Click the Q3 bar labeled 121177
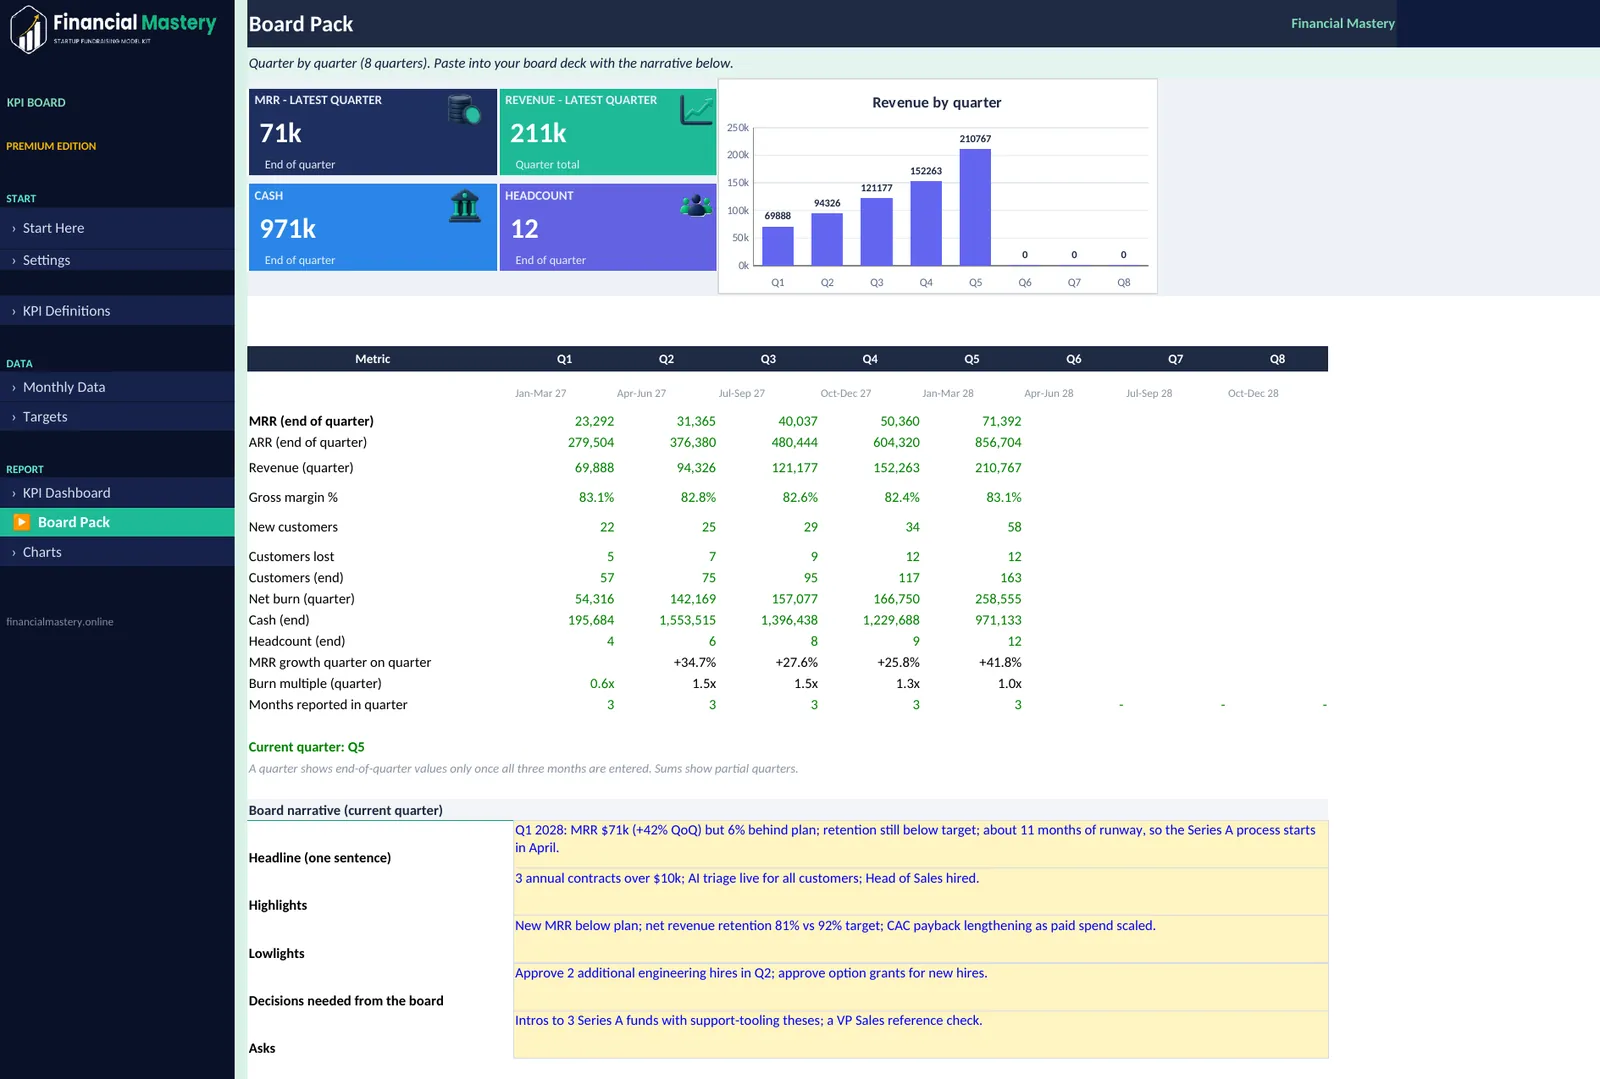Image resolution: width=1600 pixels, height=1079 pixels. 876,232
